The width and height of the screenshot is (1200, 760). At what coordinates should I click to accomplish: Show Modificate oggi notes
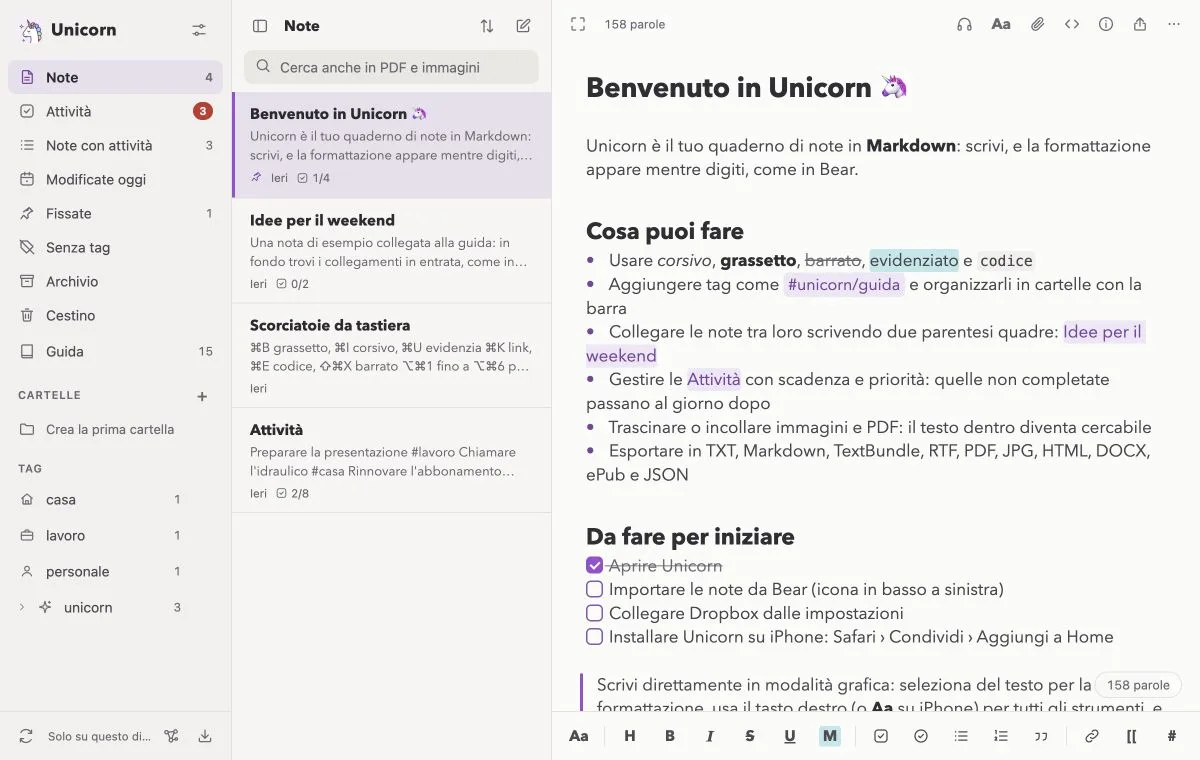115,179
